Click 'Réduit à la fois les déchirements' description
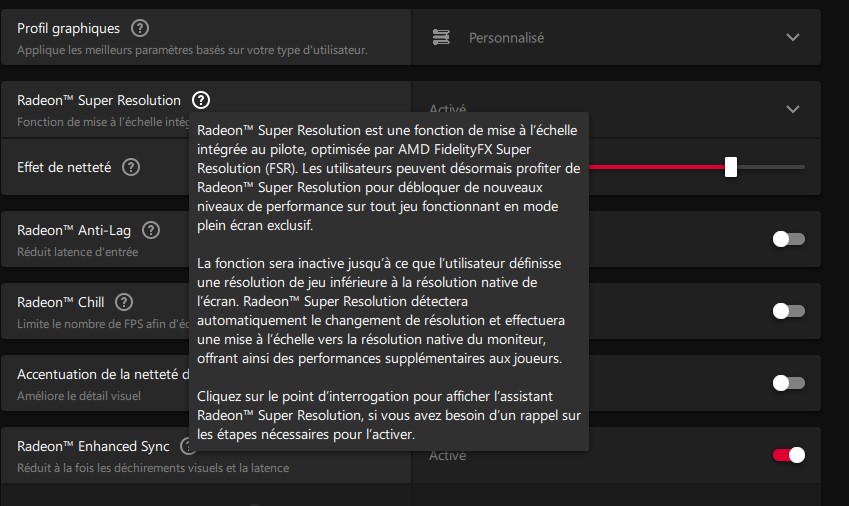Viewport: 849px width, 506px height. 153,468
